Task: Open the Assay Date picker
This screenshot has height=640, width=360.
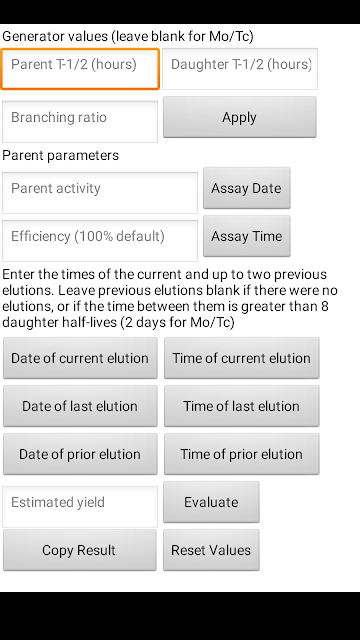Action: (247, 188)
